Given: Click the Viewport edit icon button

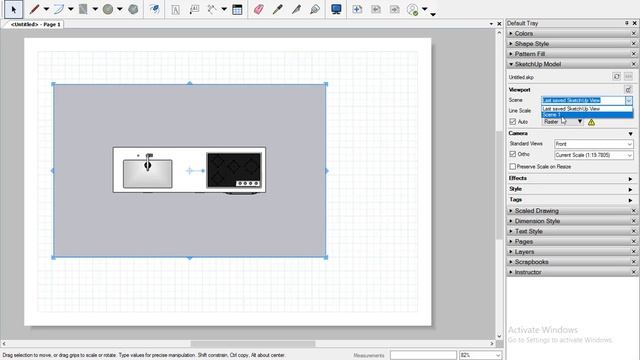Looking at the screenshot, I should (628, 89).
